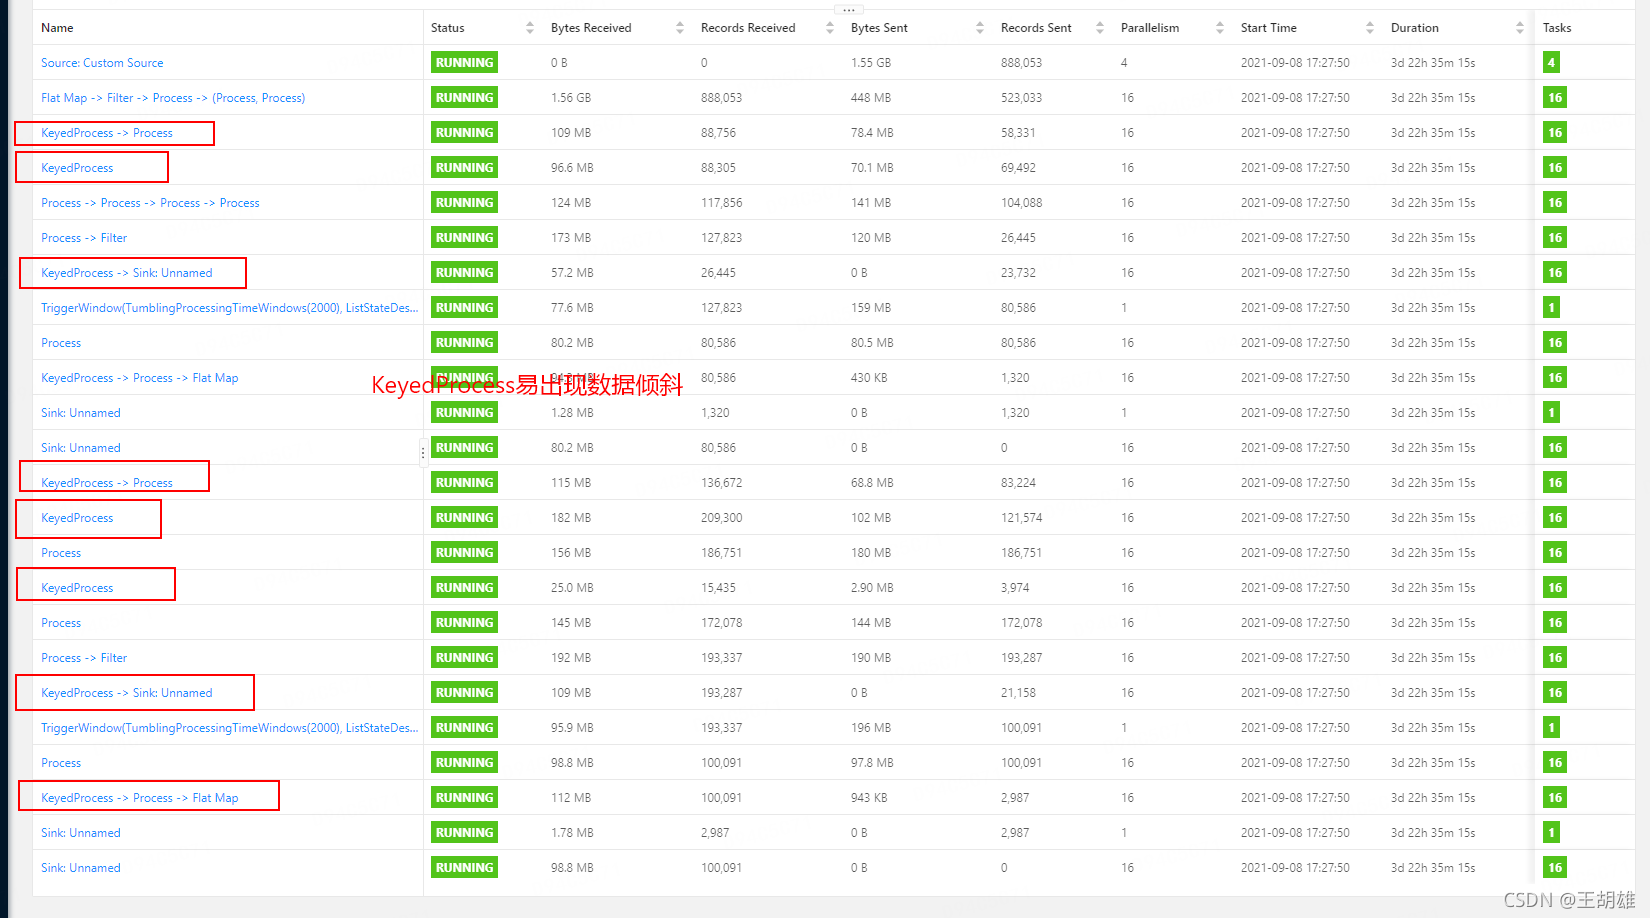
Task: Open KeyedProcess -> Process row with 109 MB
Action: tap(107, 133)
